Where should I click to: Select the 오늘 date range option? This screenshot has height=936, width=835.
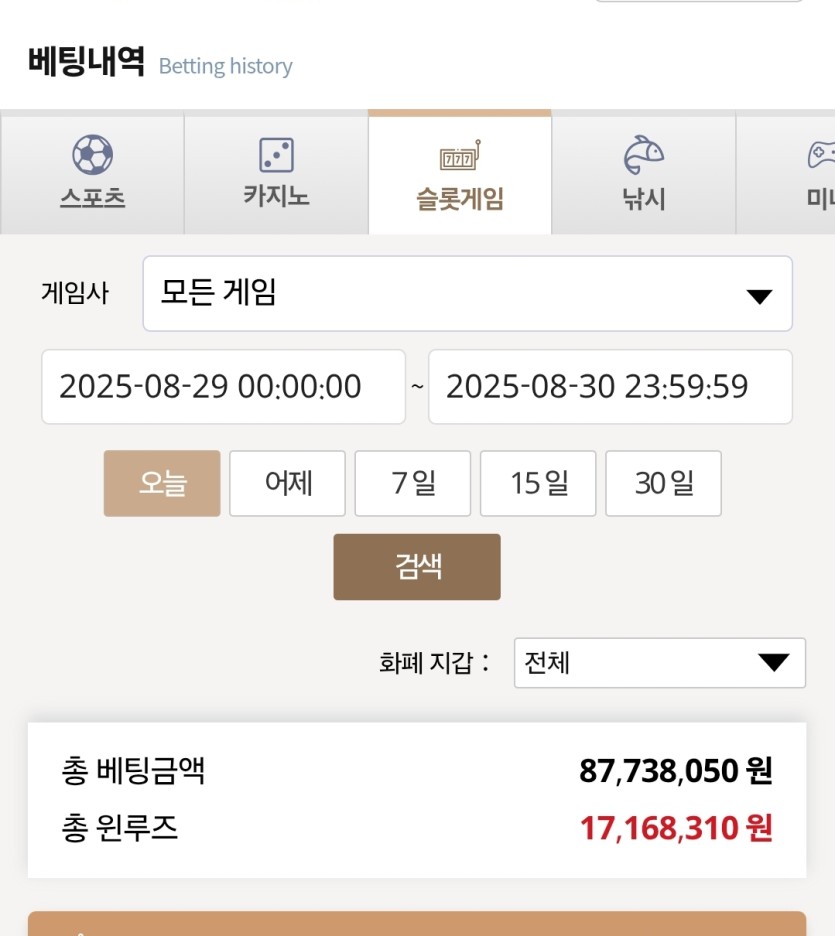(x=162, y=483)
